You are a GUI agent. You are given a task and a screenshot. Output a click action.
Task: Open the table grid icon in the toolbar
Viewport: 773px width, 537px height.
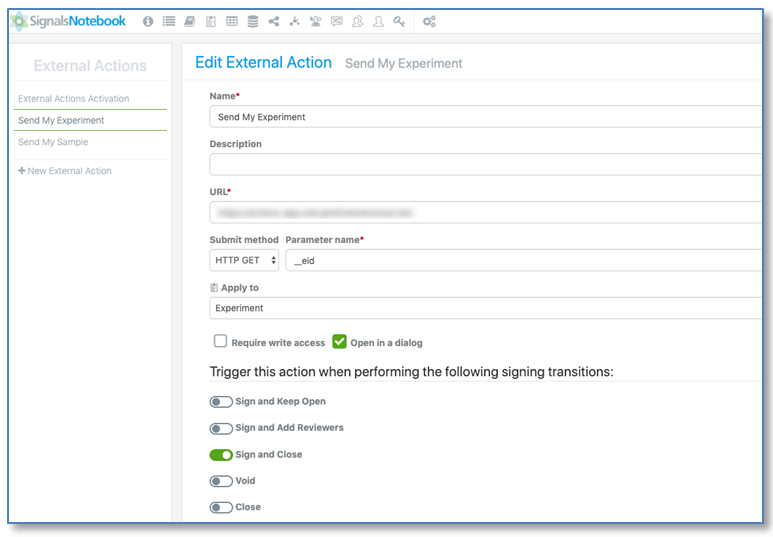pos(232,21)
